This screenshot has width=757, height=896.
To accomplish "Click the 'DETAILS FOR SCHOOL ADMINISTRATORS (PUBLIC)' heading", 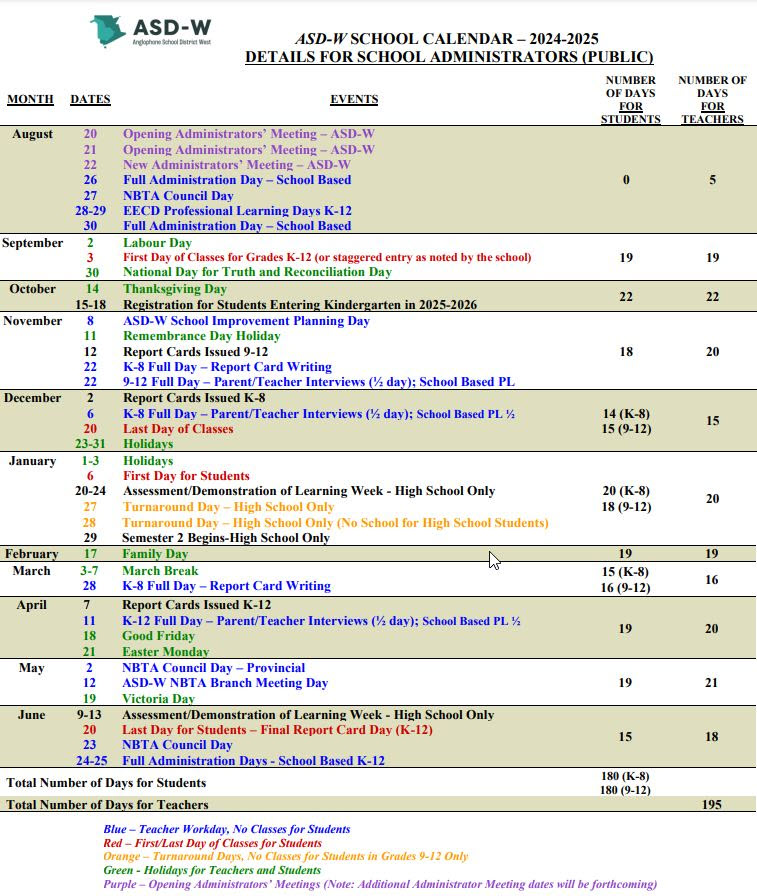I will 449,57.
